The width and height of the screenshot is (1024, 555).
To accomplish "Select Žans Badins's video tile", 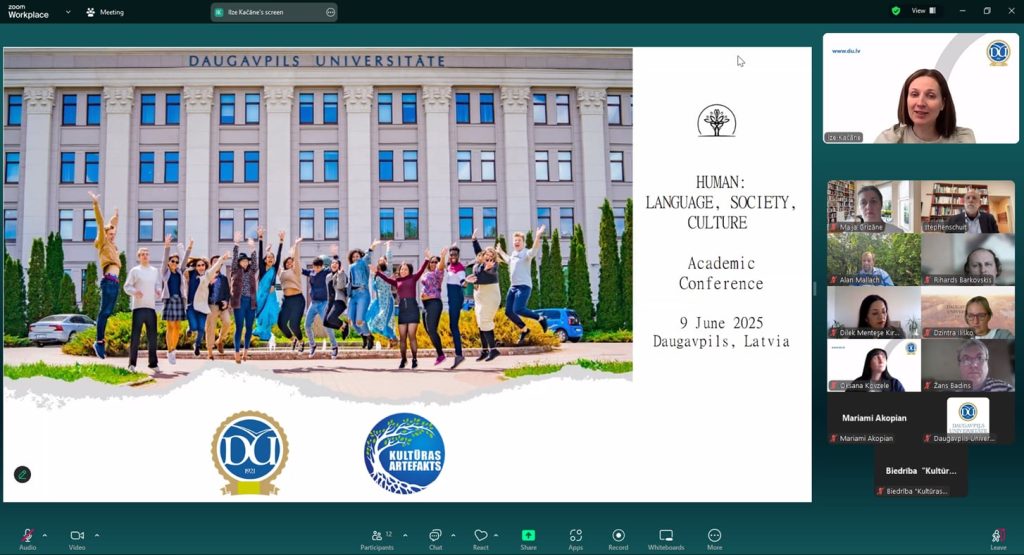I will 968,365.
